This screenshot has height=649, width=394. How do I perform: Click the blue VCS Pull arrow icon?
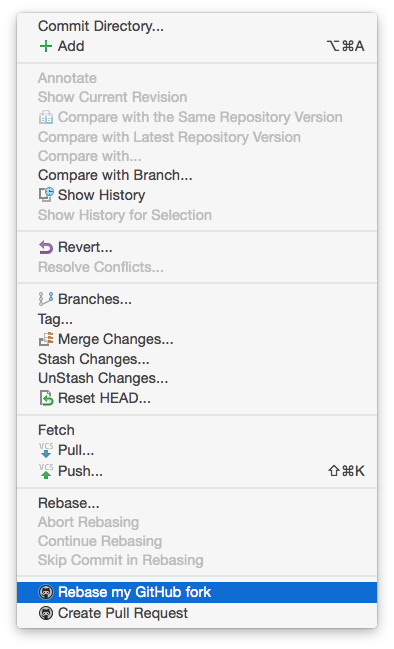tap(46, 450)
